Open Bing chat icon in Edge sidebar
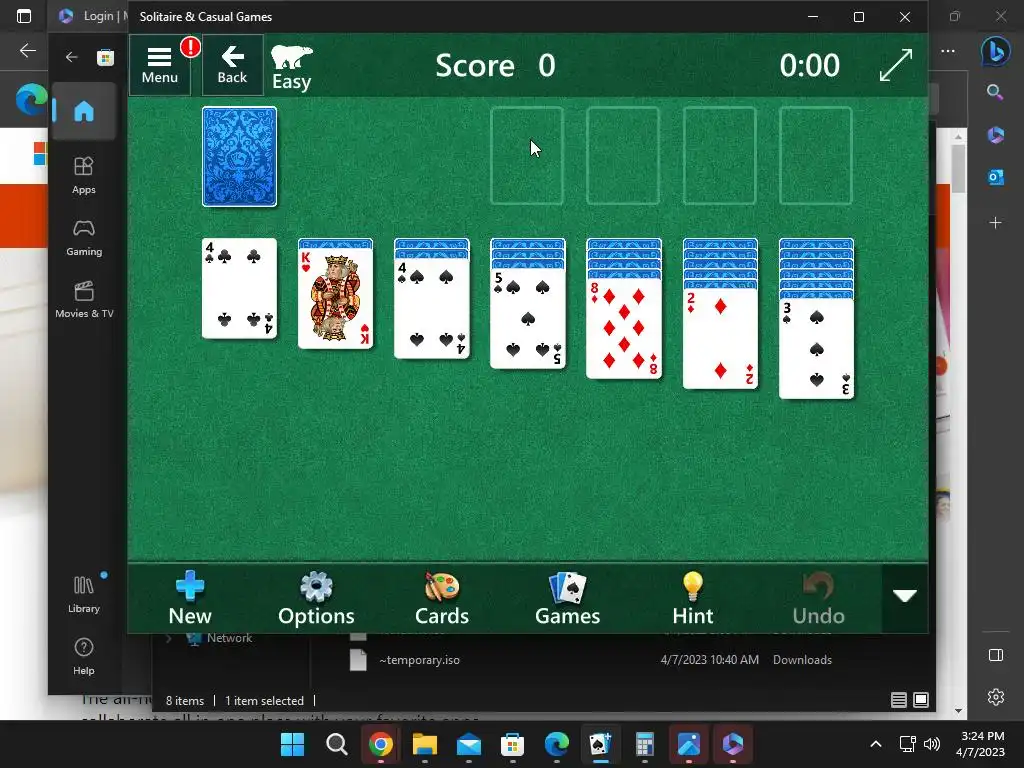Image resolution: width=1024 pixels, height=768 pixels. click(995, 50)
